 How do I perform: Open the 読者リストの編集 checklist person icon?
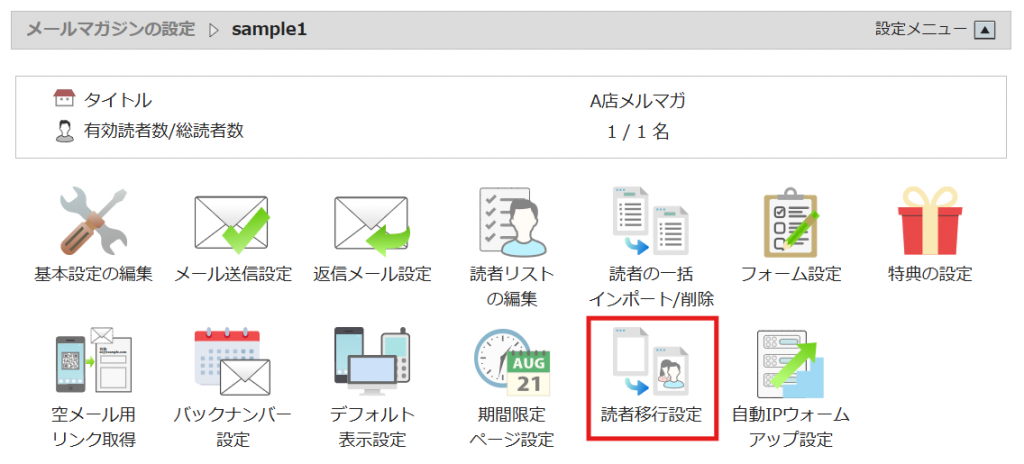click(511, 222)
